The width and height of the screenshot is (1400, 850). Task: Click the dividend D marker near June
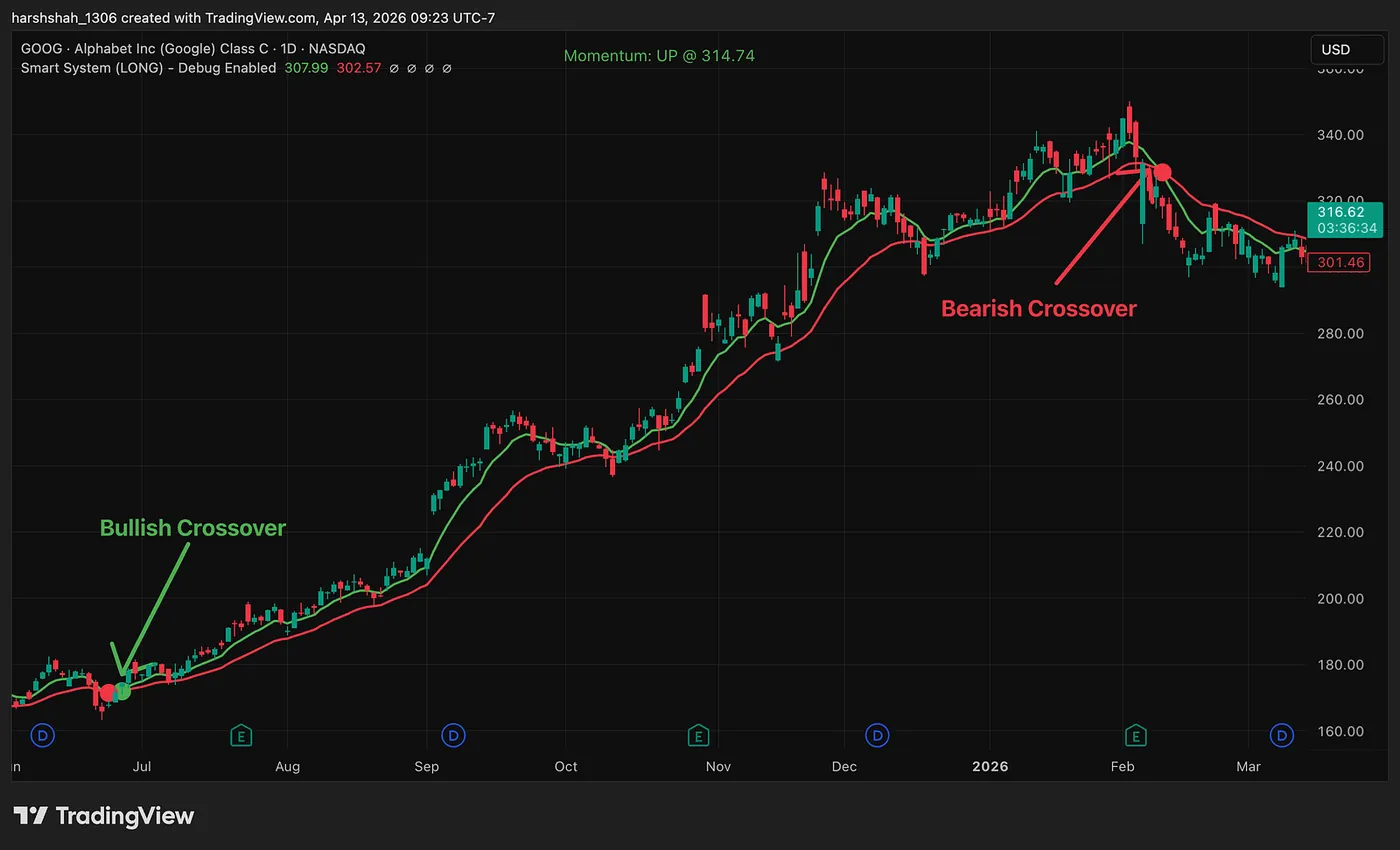point(43,736)
